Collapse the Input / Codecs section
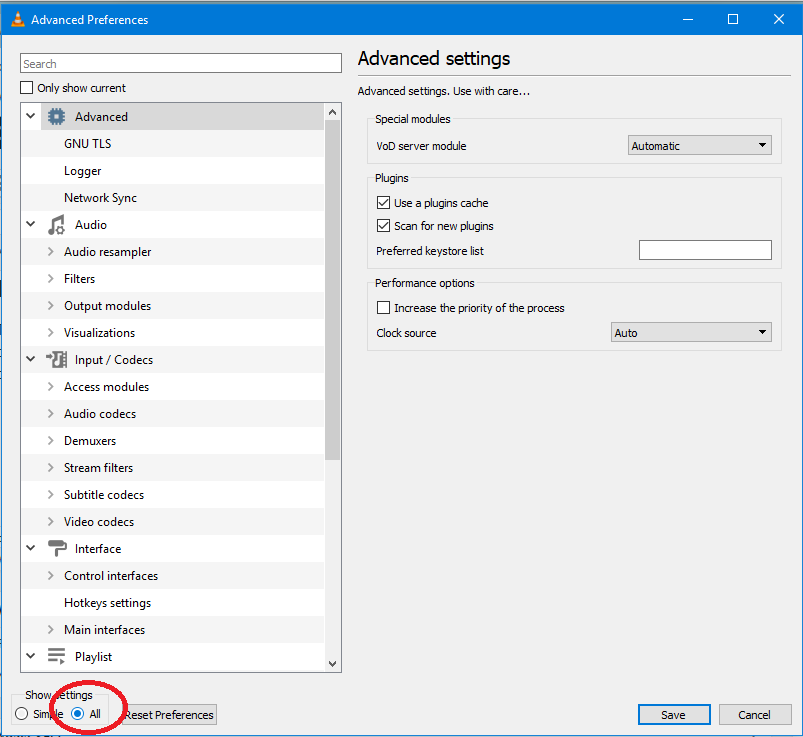Viewport: 803px width, 737px height. (31, 359)
